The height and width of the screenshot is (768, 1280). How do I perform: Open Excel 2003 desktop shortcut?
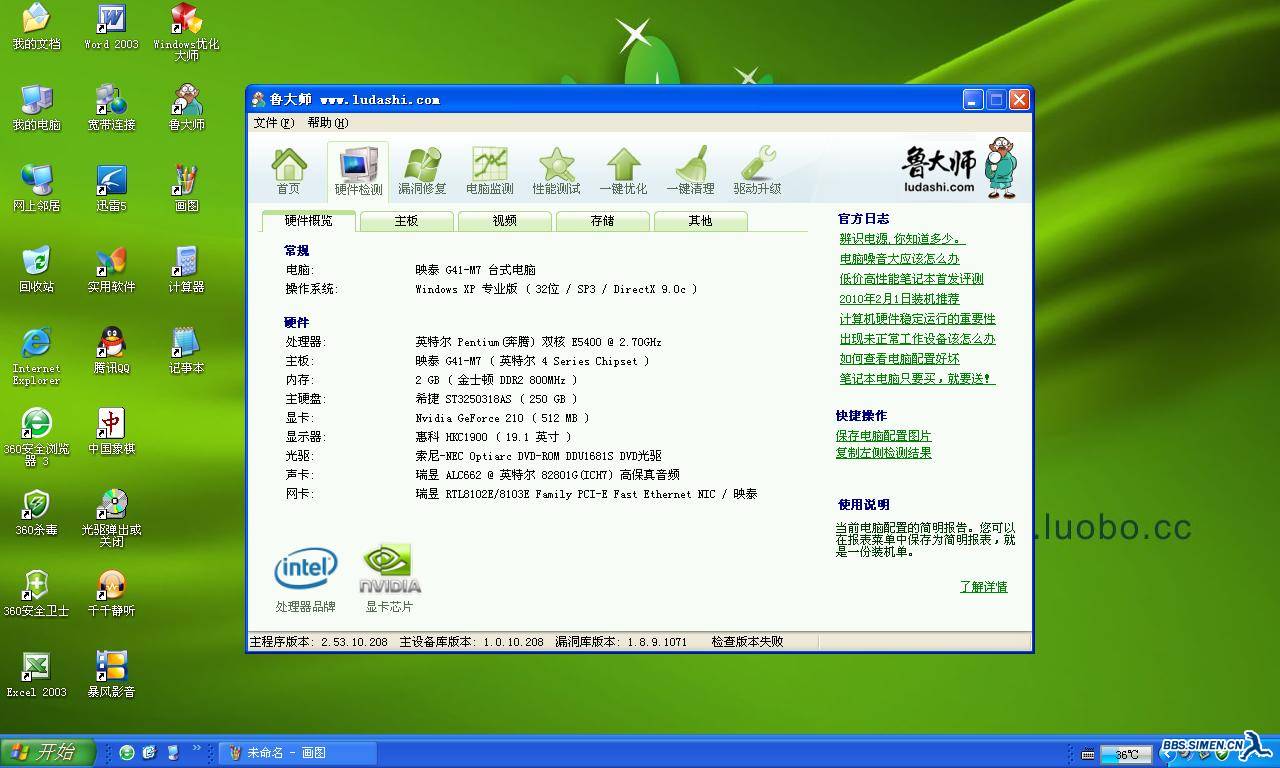pos(36,675)
